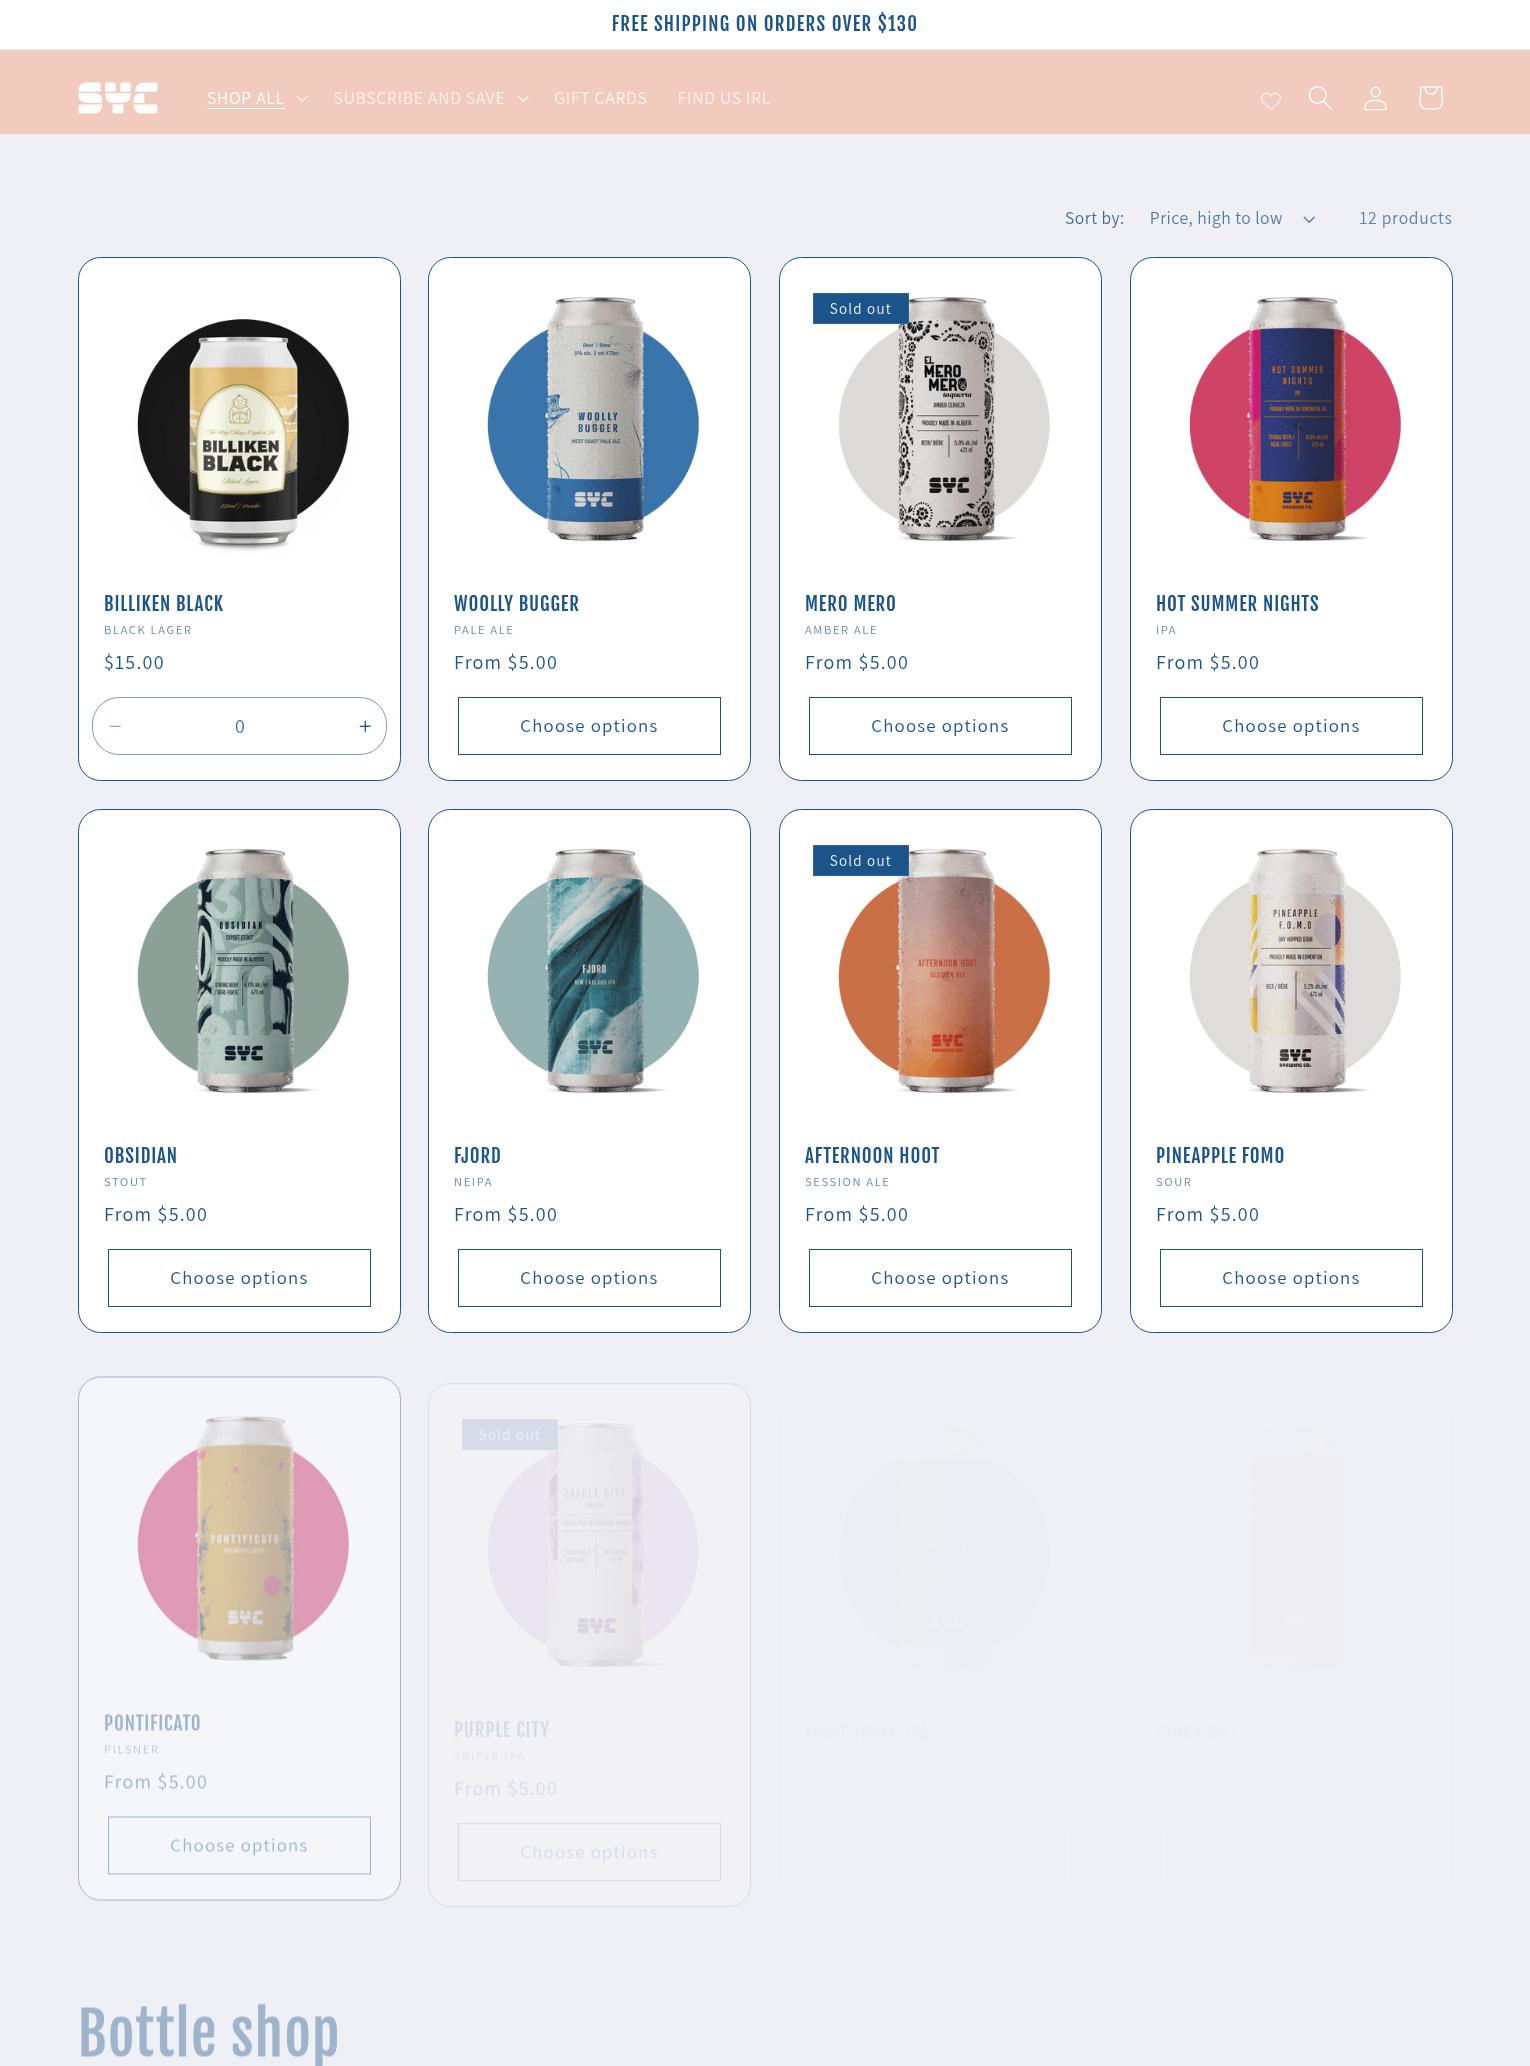1530x2066 pixels.
Task: Choose options for Woolly Bugger
Action: pos(589,726)
